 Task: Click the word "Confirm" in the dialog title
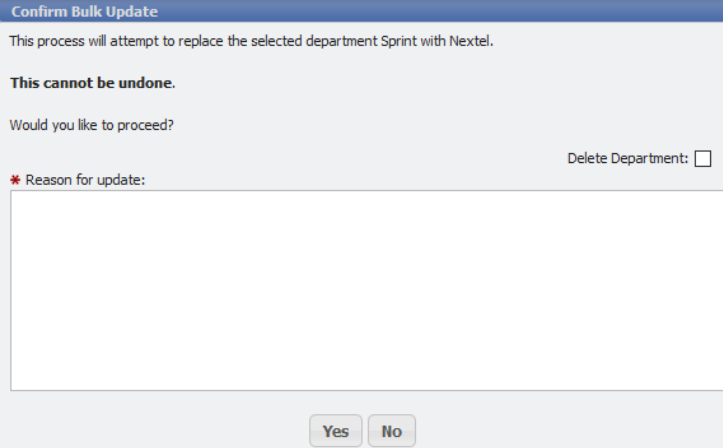click(38, 12)
